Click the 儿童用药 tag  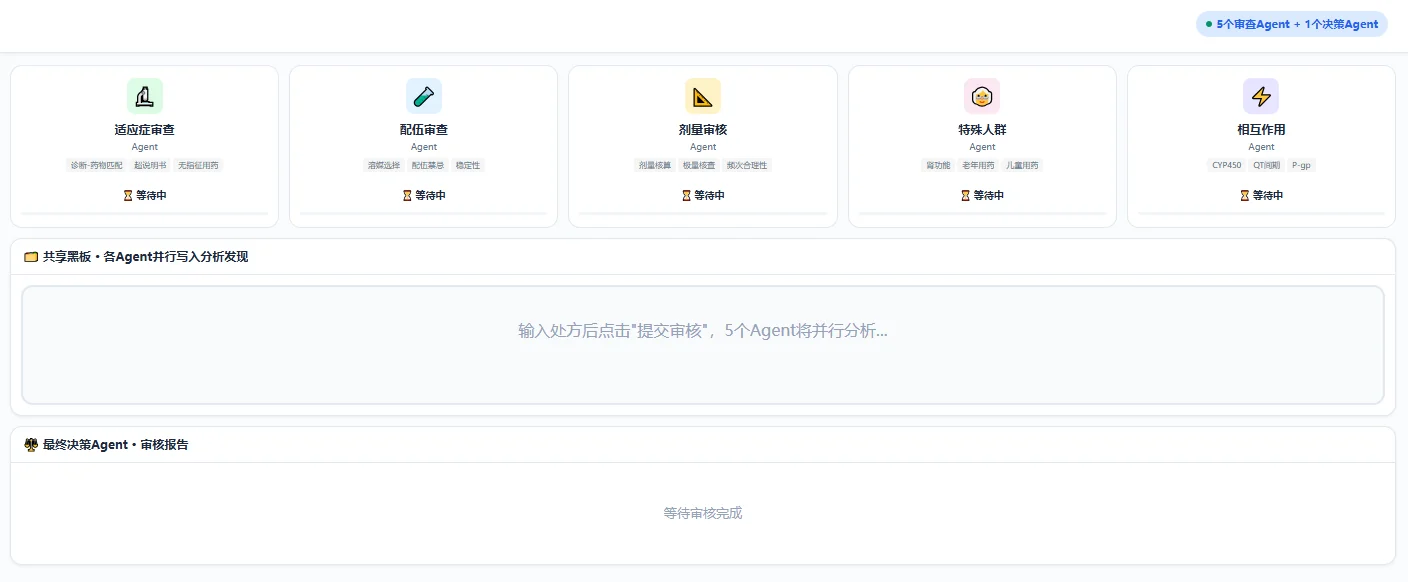point(1022,165)
